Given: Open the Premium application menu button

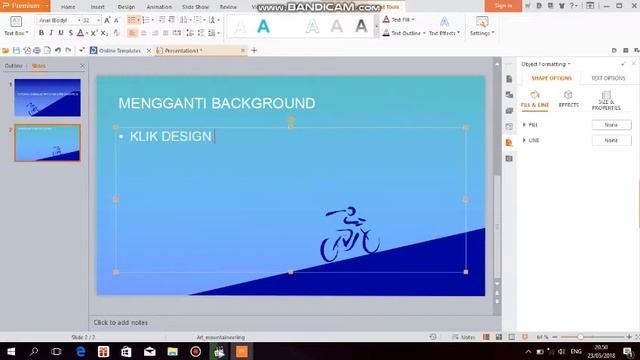Looking at the screenshot, I should (x=25, y=6).
